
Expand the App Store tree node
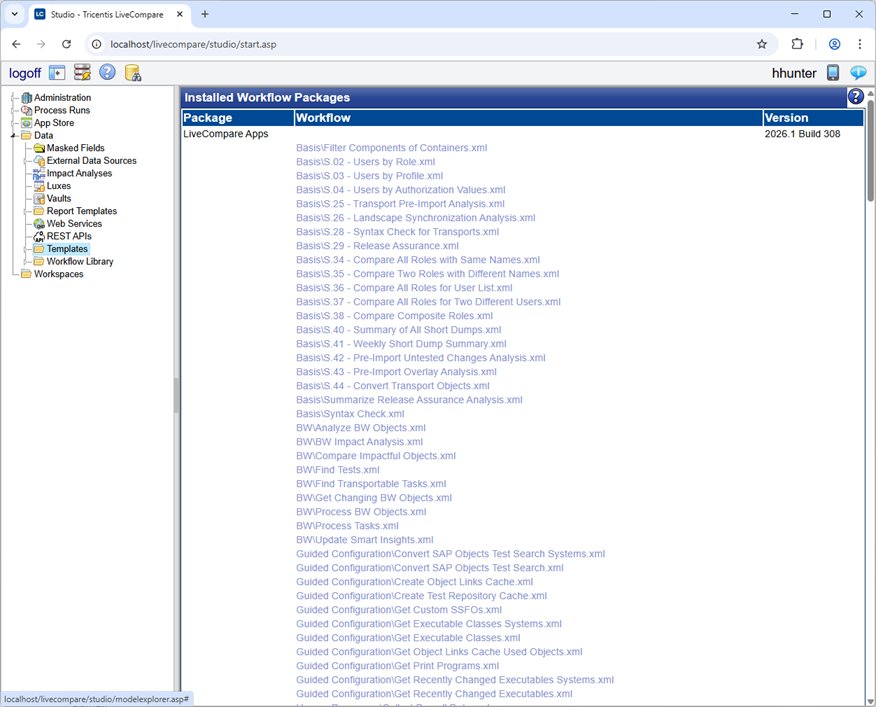click(14, 123)
